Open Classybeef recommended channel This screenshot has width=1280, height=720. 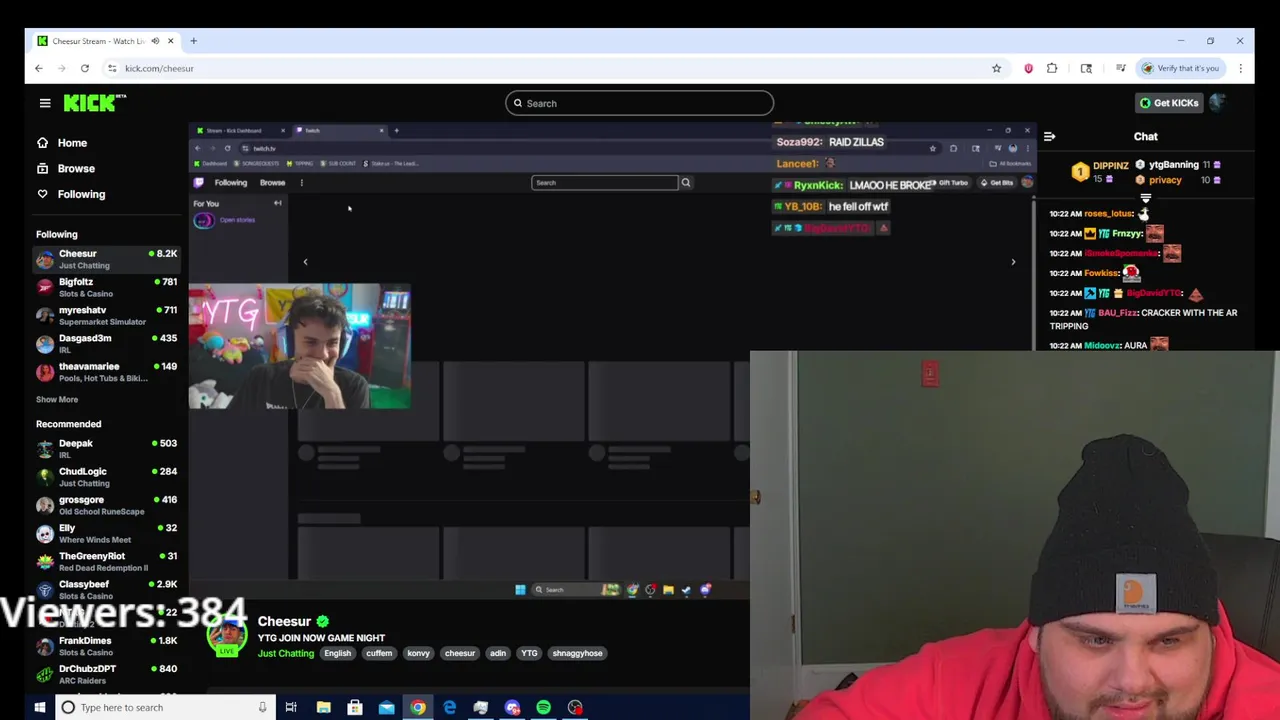pyautogui.click(x=106, y=589)
